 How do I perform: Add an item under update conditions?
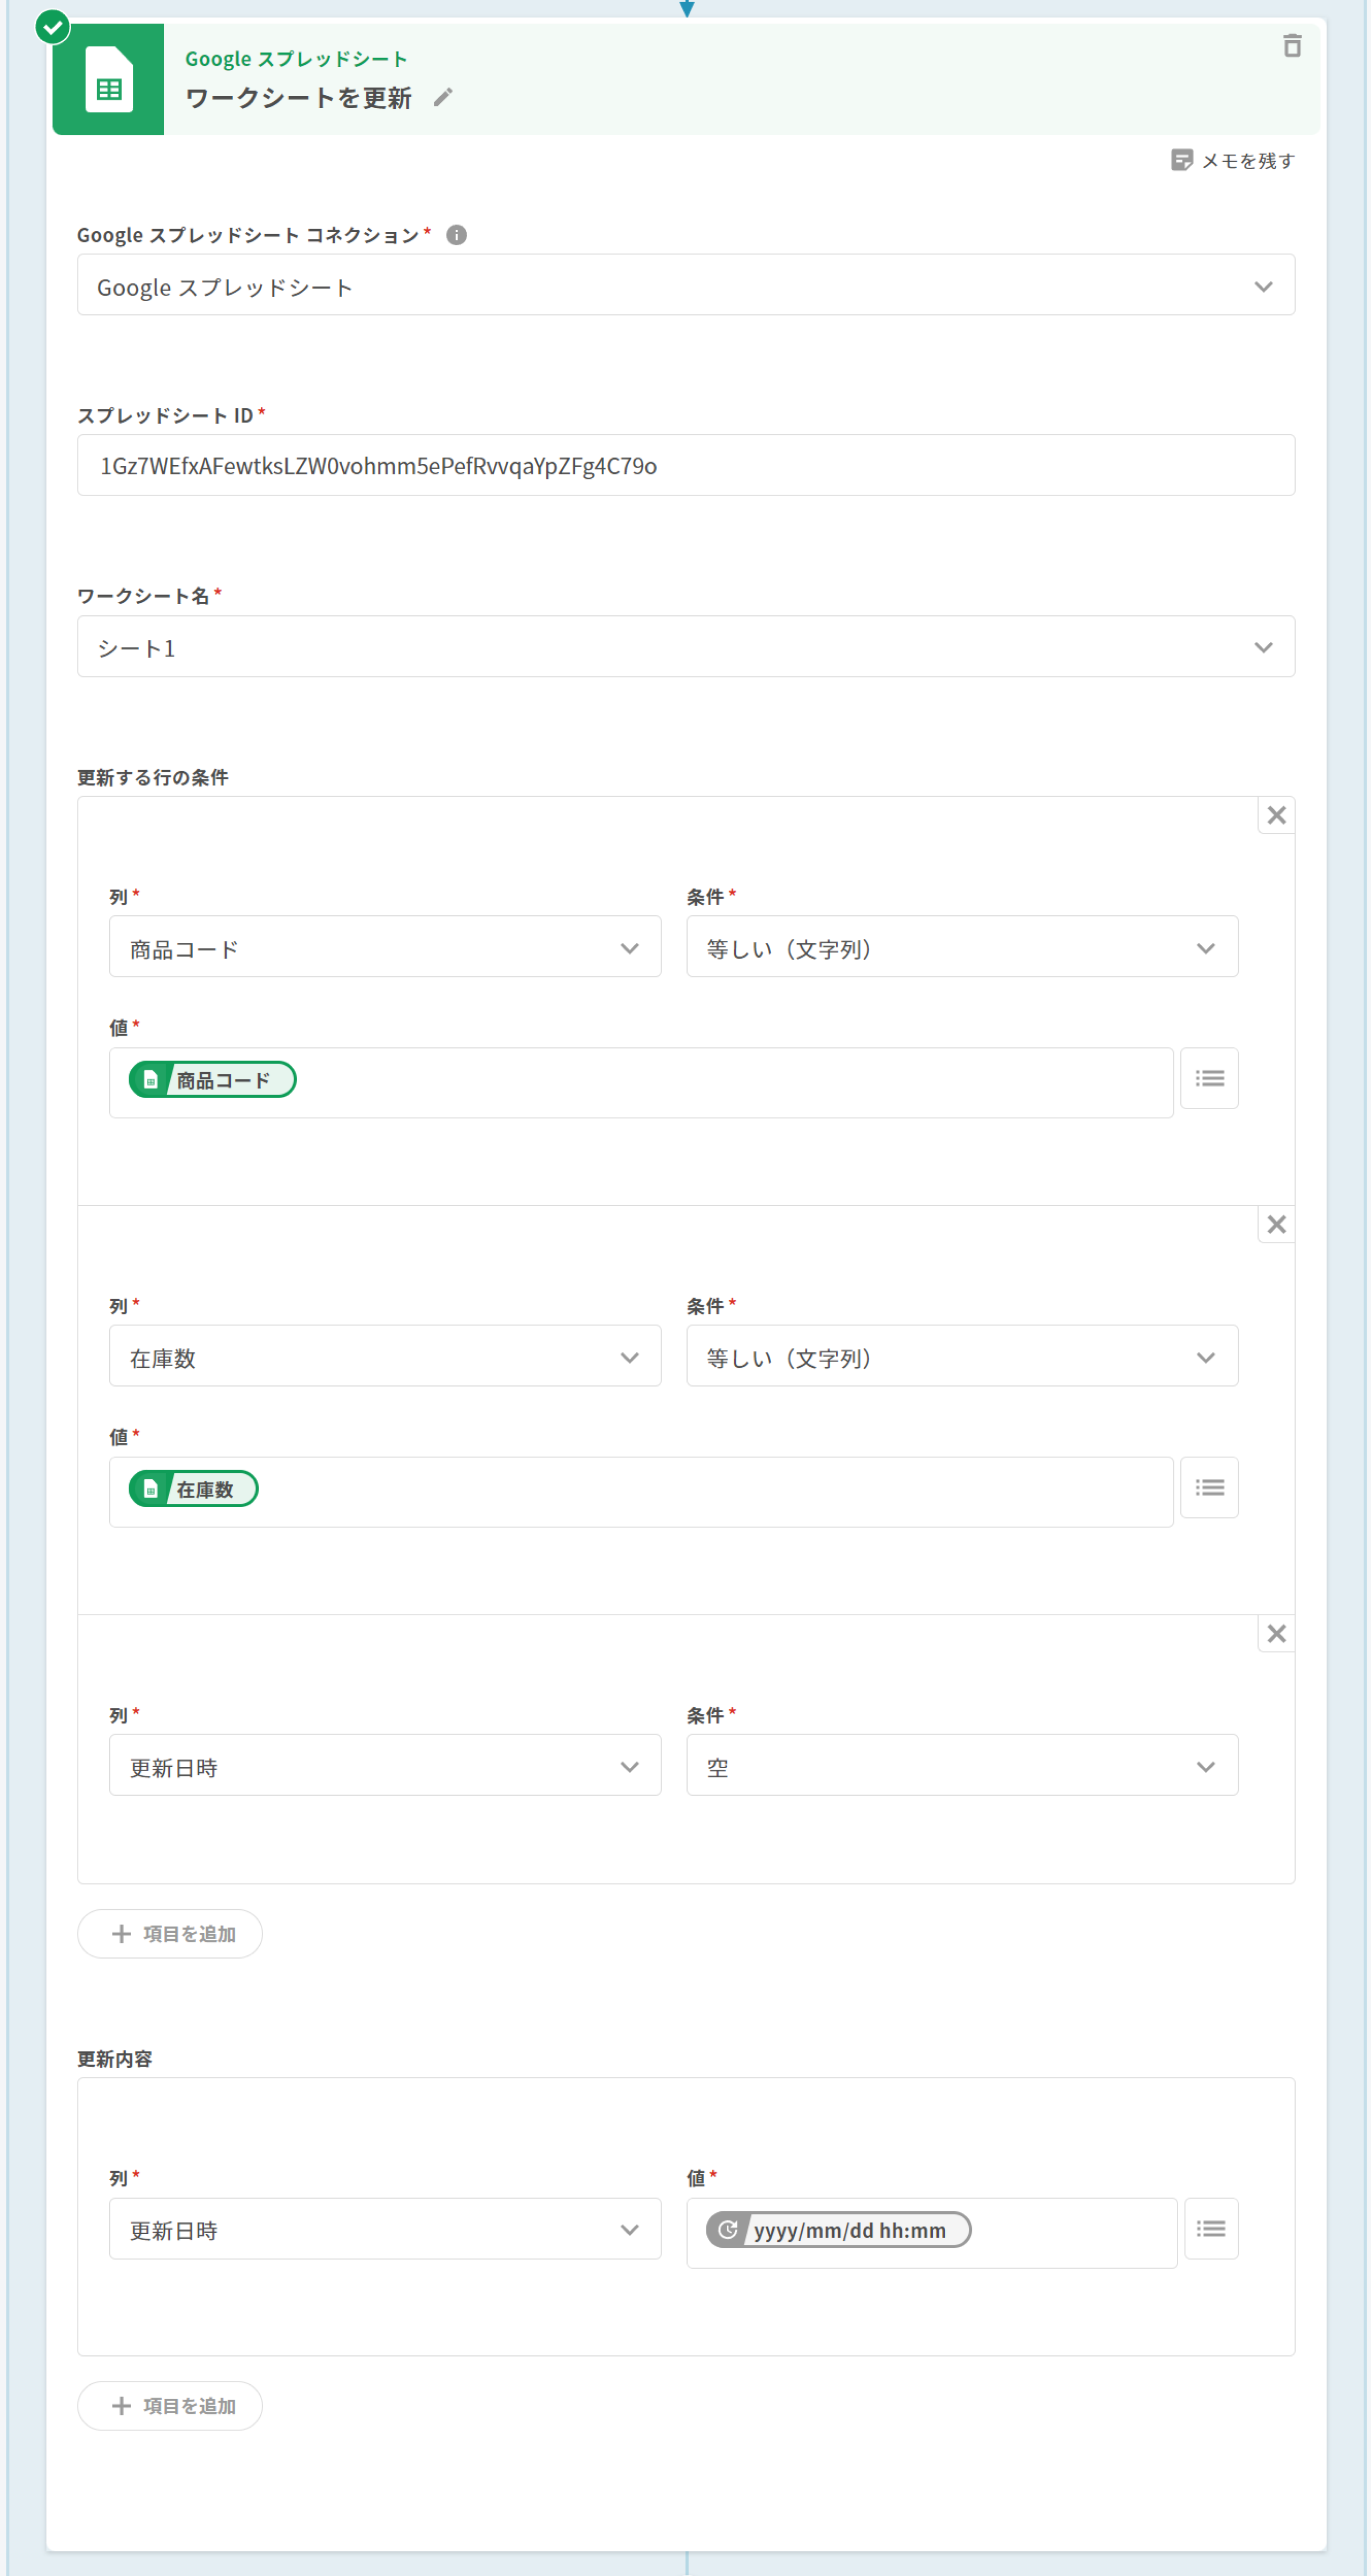tap(170, 1933)
